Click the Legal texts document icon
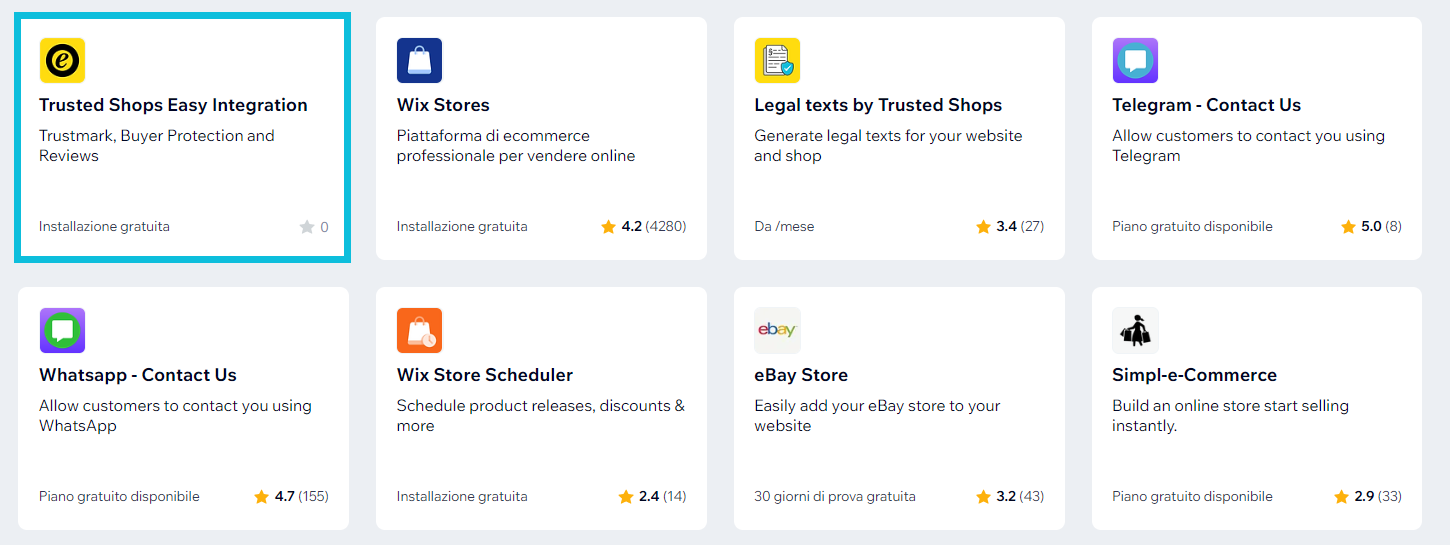Image resolution: width=1450 pixels, height=545 pixels. (777, 60)
